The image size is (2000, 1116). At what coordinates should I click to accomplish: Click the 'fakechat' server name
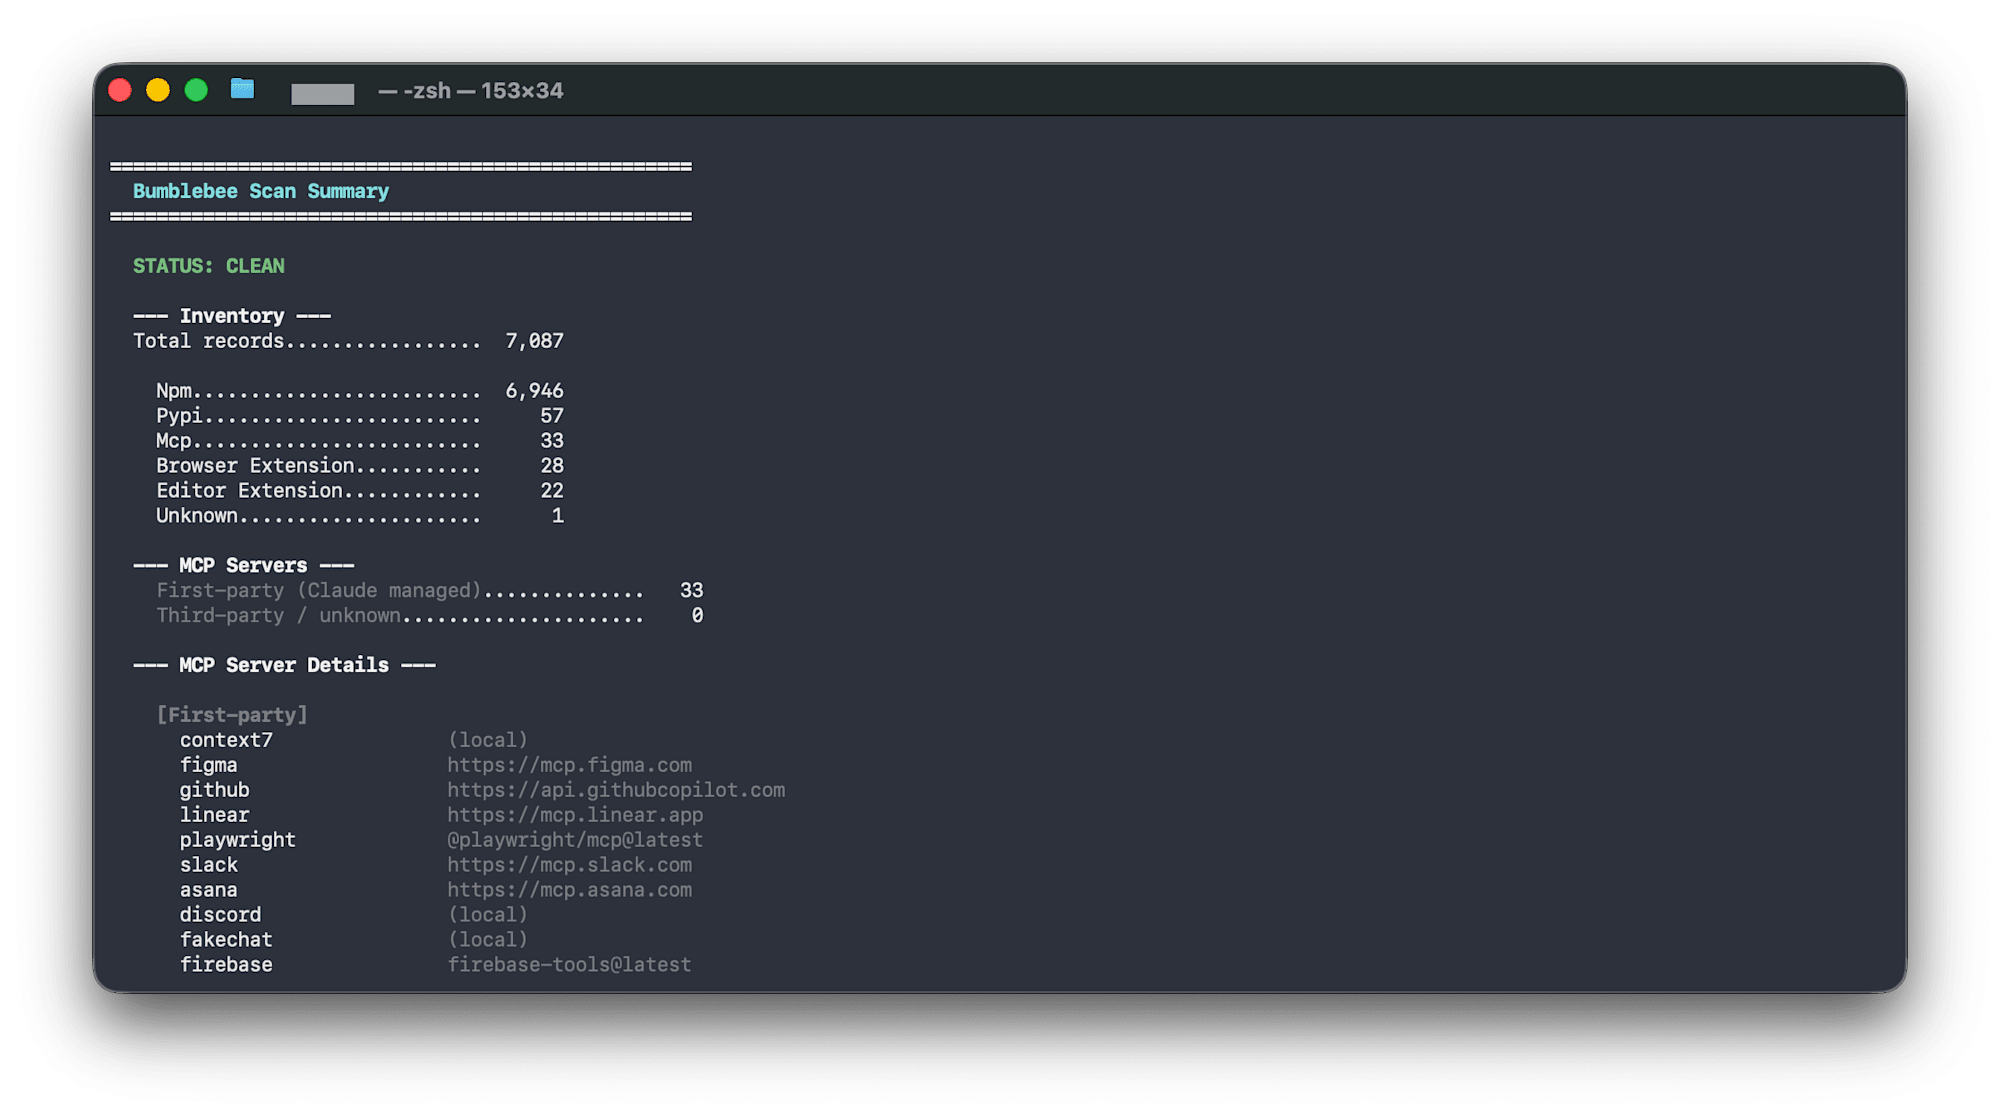tap(226, 941)
